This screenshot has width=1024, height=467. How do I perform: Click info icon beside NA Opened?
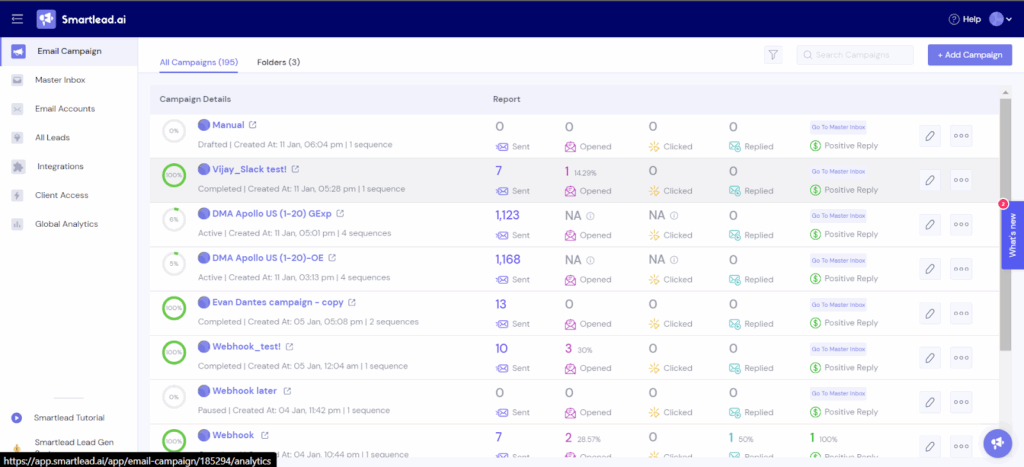(591, 215)
